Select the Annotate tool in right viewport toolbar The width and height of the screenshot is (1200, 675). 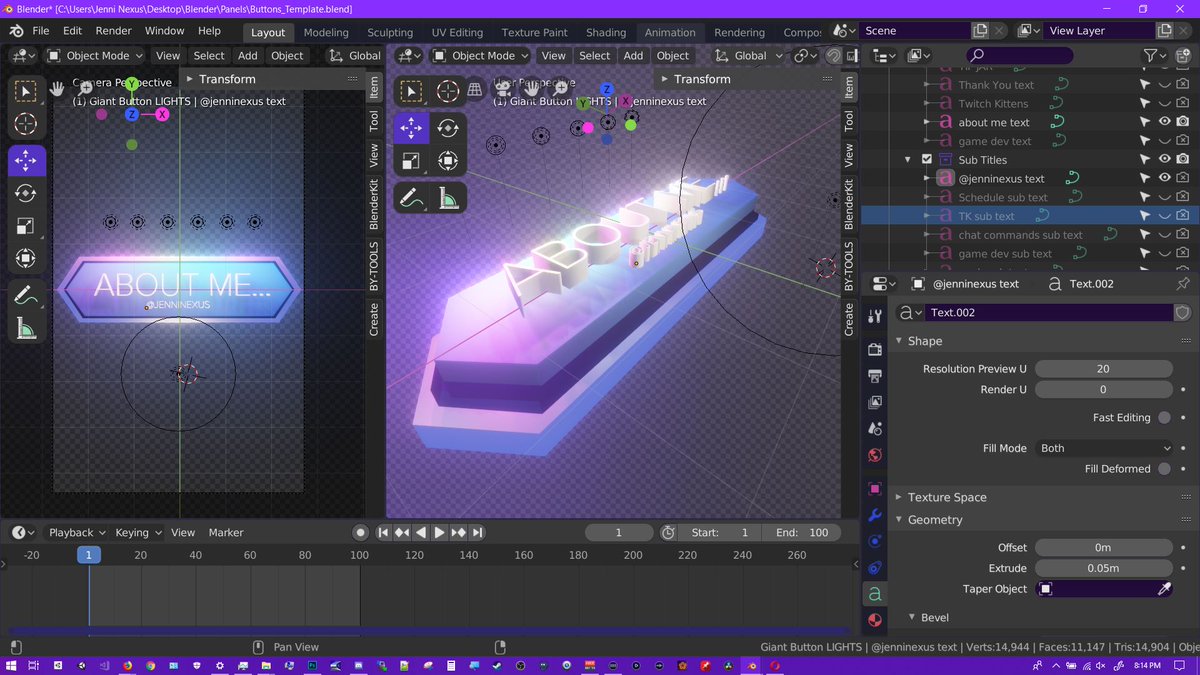pyautogui.click(x=411, y=198)
